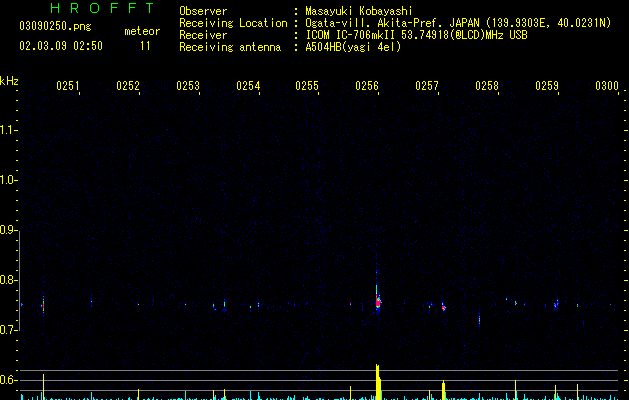Click the A504HB(yagi 4el) antenna text
Image resolution: width=629 pixels, height=400 pixels.
tap(353, 47)
